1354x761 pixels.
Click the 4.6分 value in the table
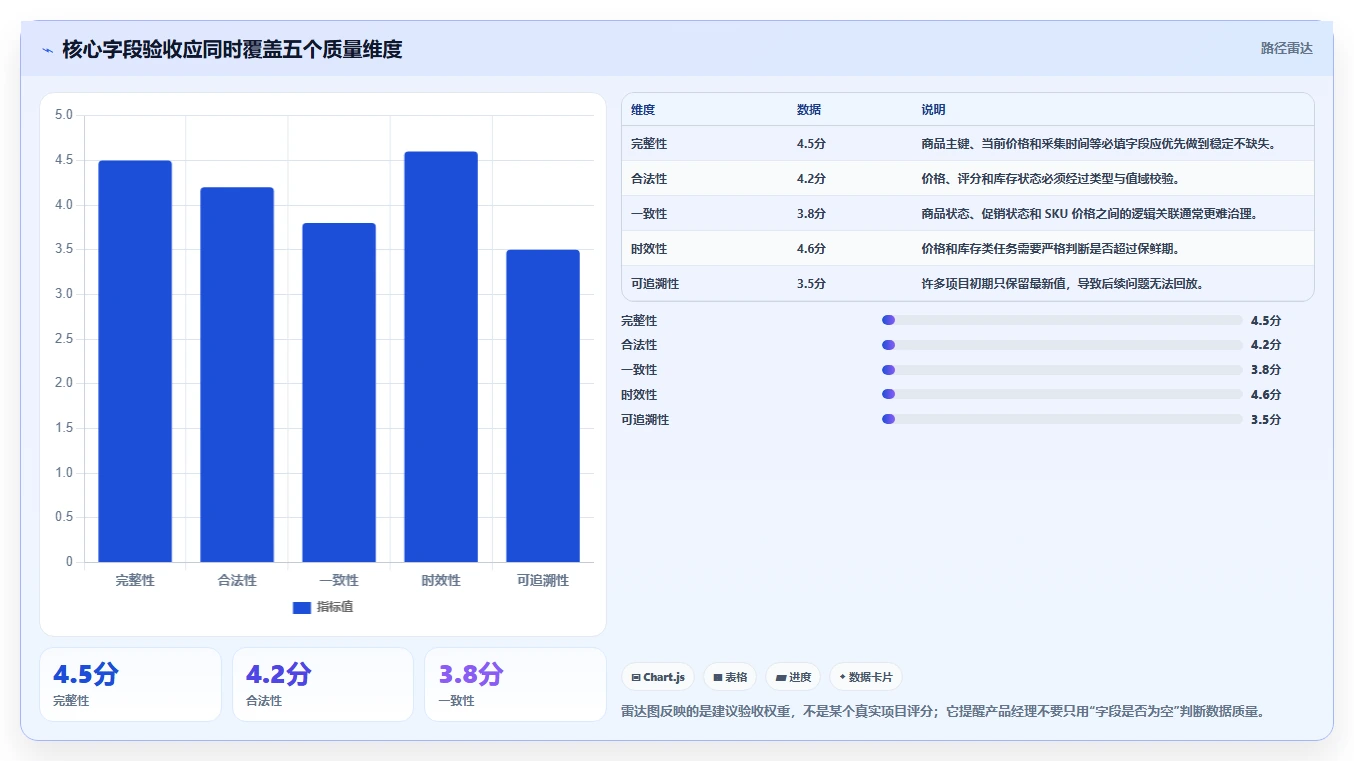[811, 249]
